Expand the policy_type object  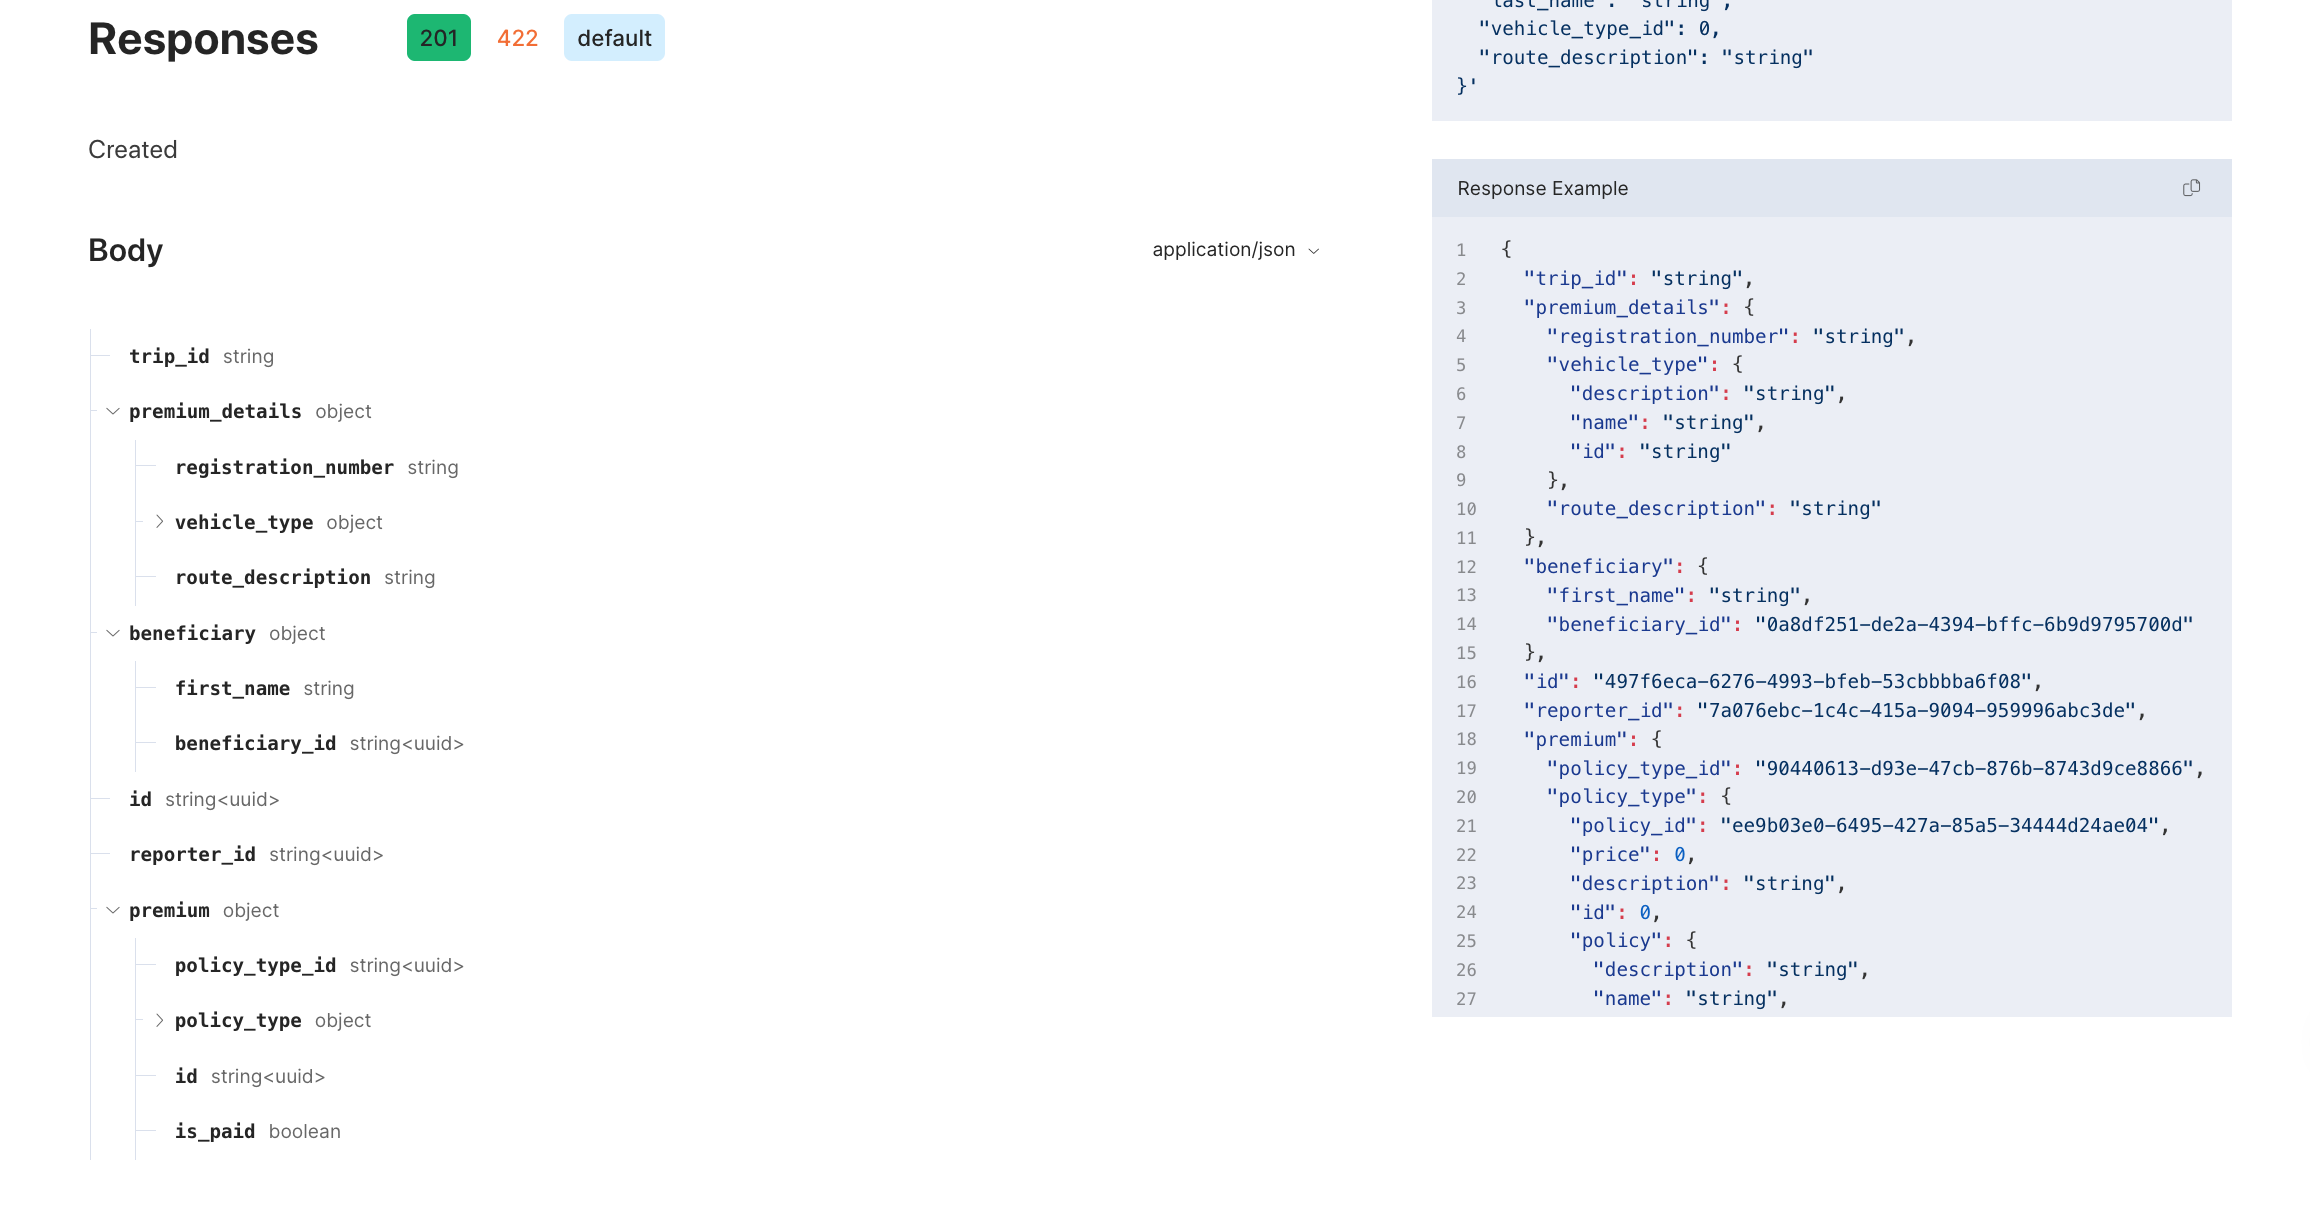pyautogui.click(x=159, y=1020)
